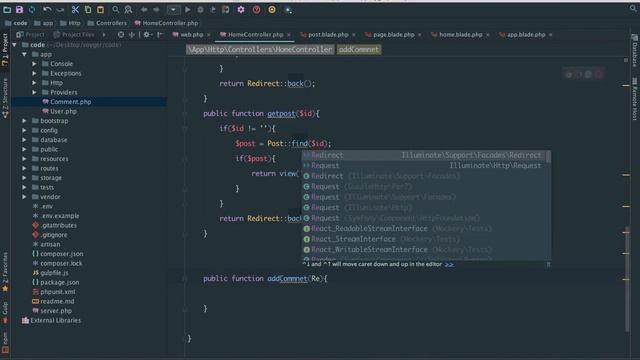The image size is (640, 360).
Task: Click the yellow circular toolbar icon
Action: point(272,10)
